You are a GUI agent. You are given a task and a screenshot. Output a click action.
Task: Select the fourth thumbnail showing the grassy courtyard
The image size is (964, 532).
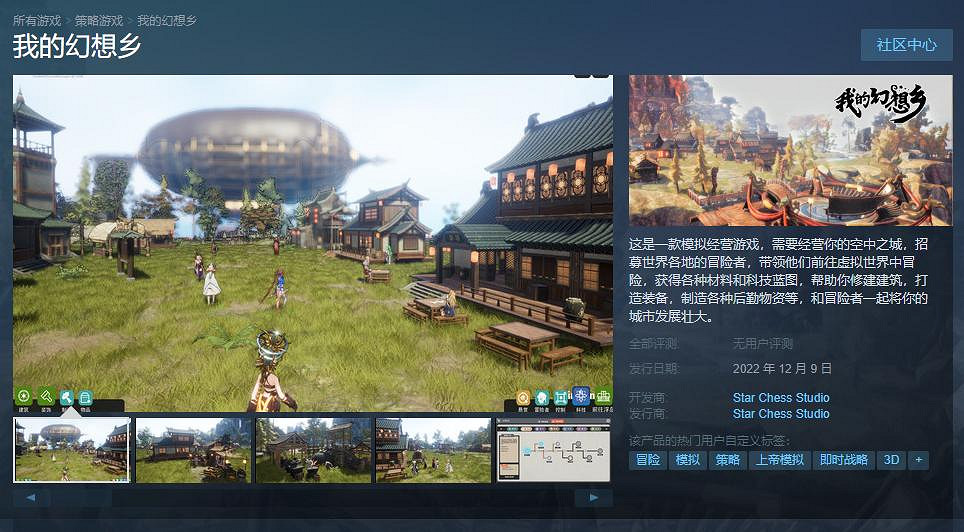tap(433, 450)
